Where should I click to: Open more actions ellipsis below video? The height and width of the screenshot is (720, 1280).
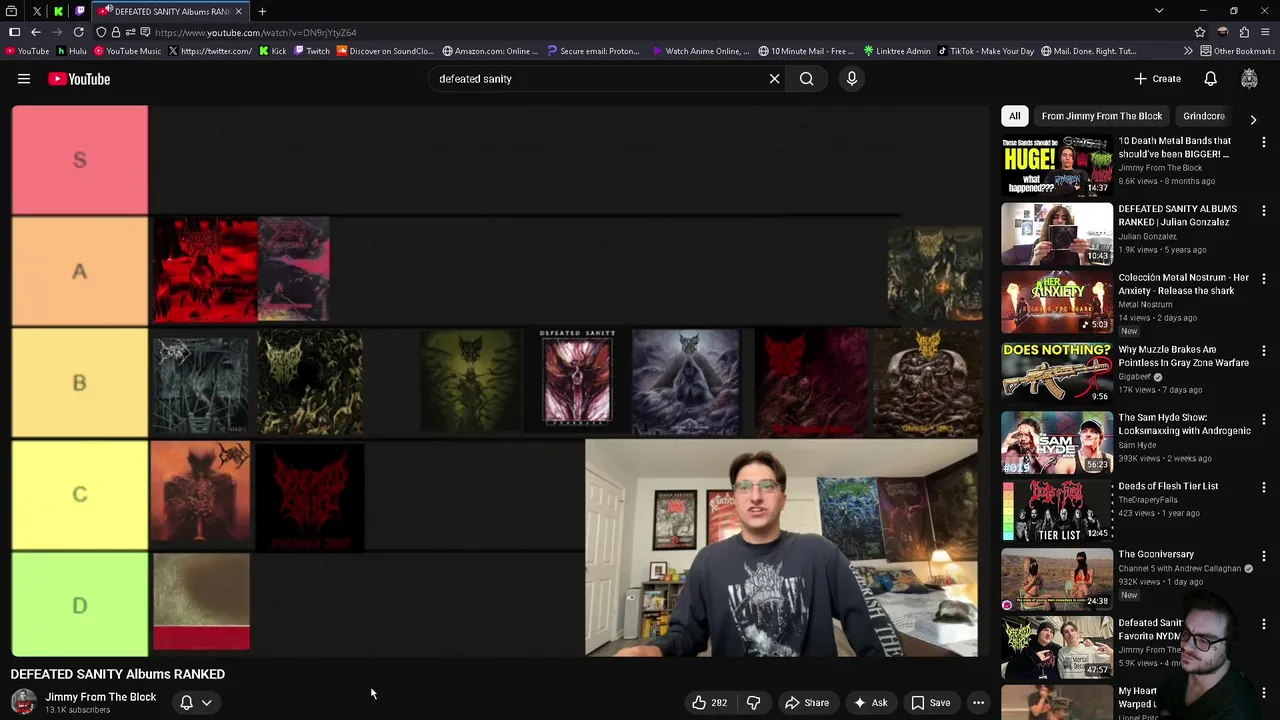coord(978,703)
